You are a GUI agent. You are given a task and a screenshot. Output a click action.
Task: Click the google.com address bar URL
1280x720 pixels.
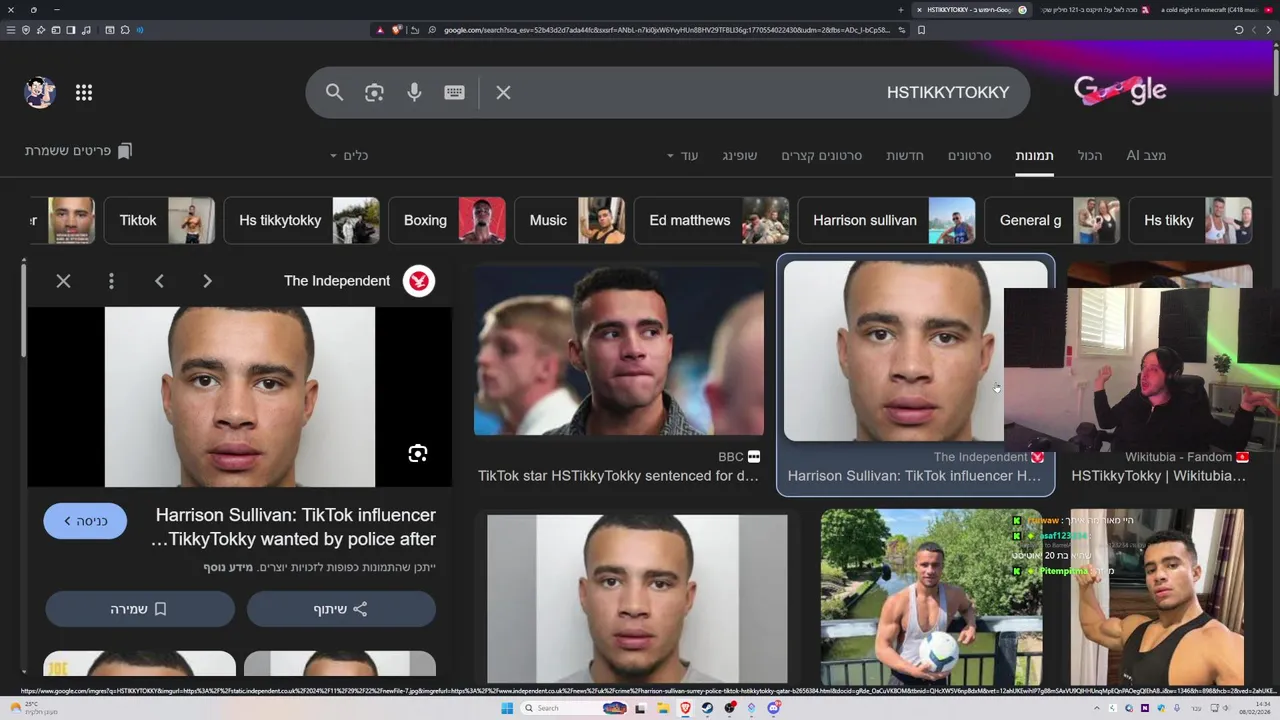[667, 30]
